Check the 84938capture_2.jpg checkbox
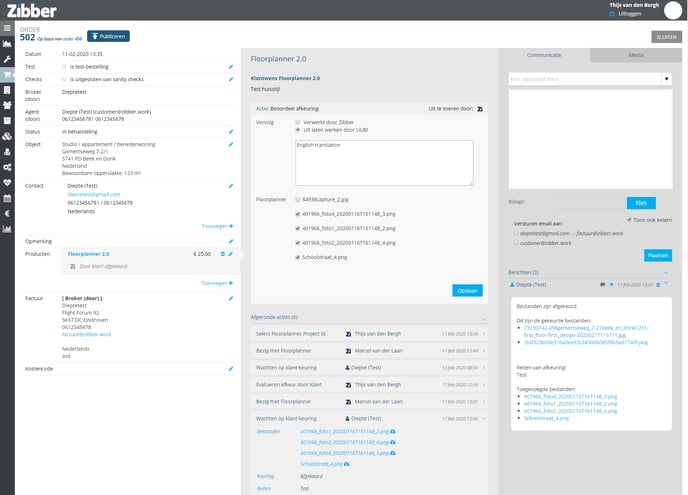Screen dimensions: 688x495 point(298,199)
